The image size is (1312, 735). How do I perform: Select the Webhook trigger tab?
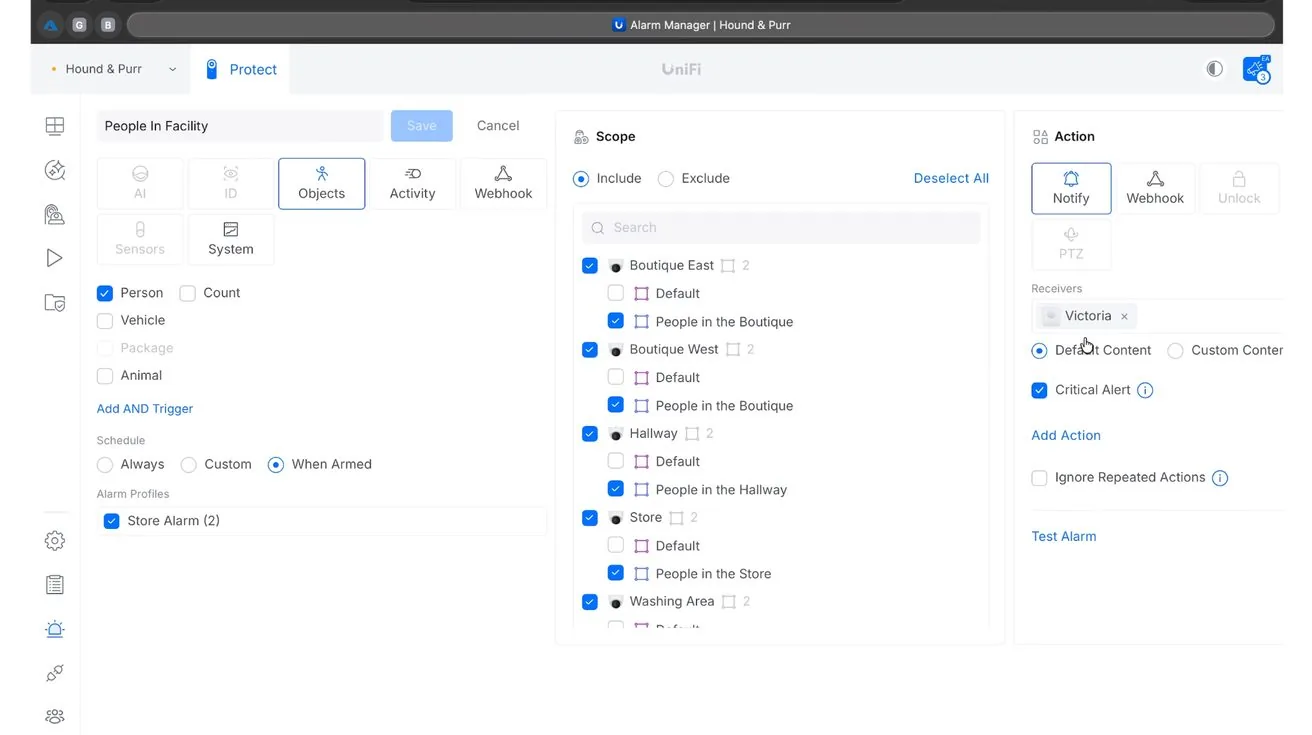(x=503, y=184)
